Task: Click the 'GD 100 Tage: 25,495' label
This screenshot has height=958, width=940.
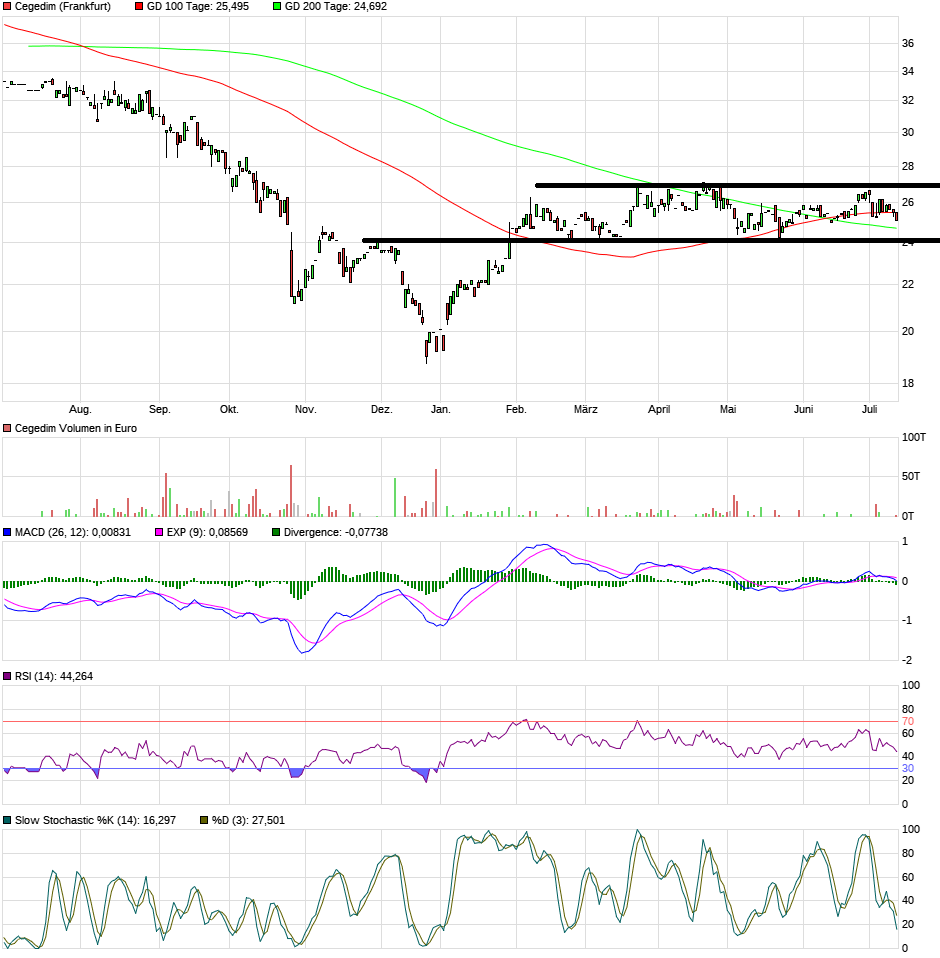Action: pyautogui.click(x=198, y=6)
